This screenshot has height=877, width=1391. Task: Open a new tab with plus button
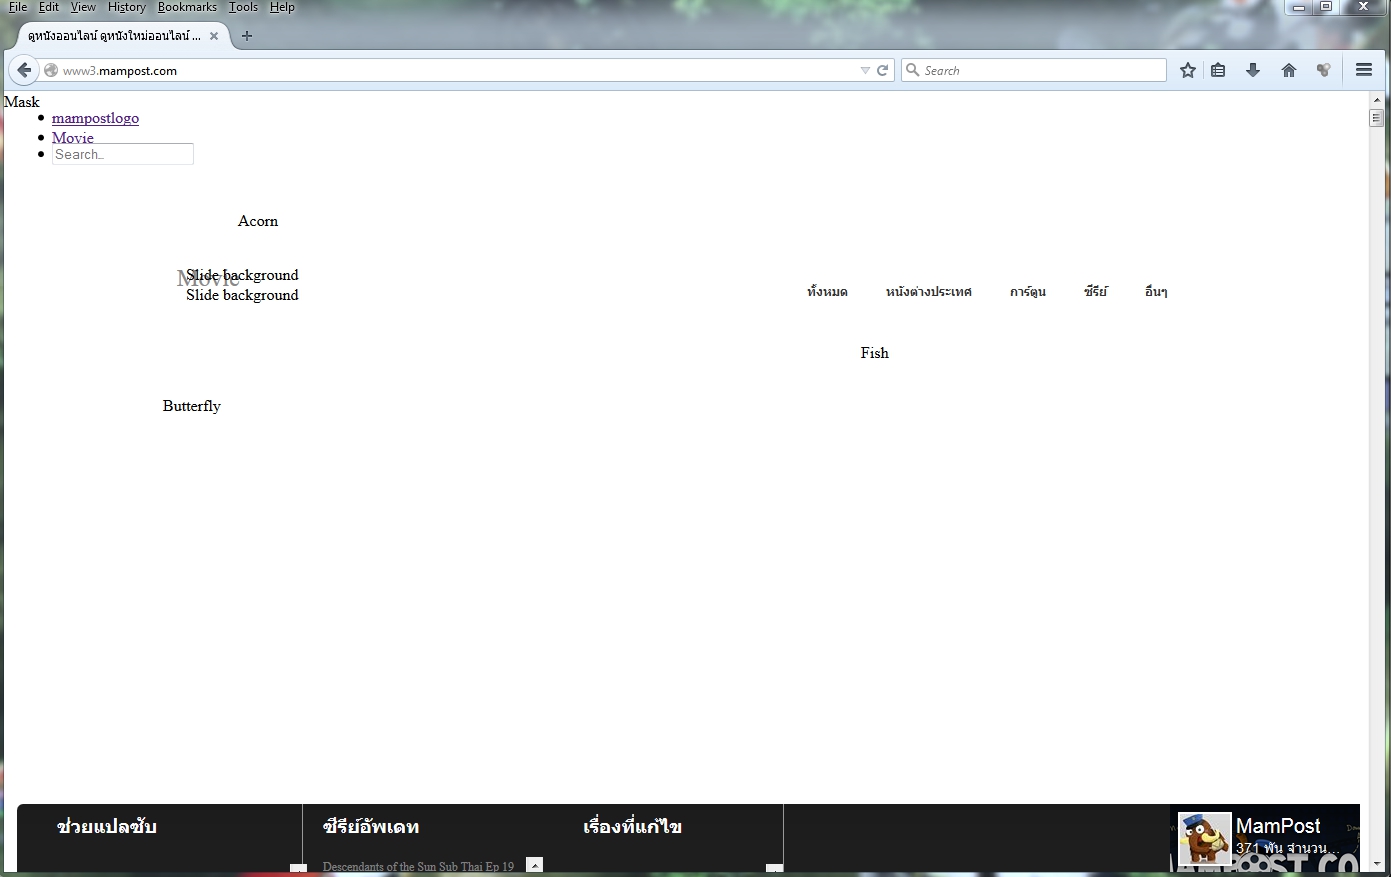pos(247,36)
